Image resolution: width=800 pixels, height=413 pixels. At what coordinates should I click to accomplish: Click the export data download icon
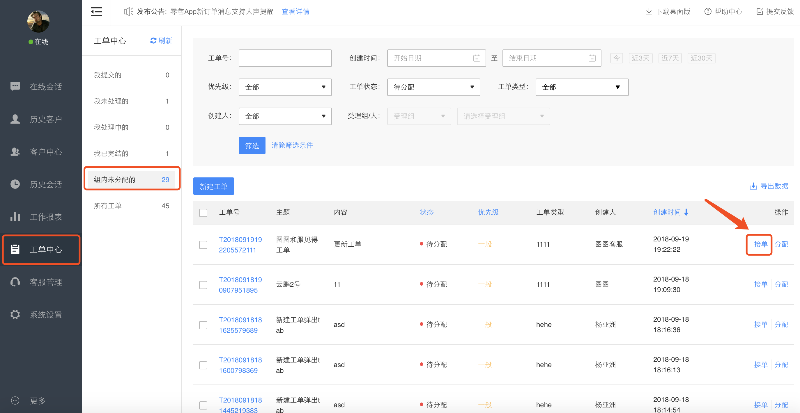753,186
